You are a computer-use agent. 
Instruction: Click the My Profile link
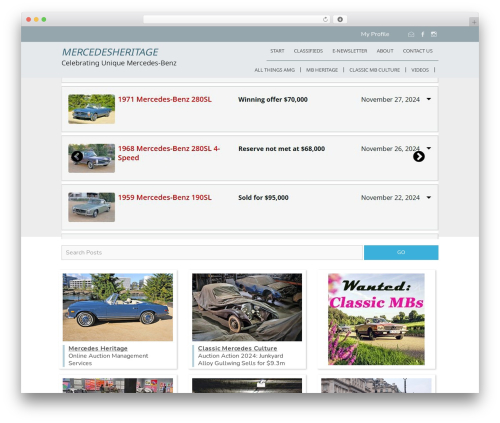point(375,34)
